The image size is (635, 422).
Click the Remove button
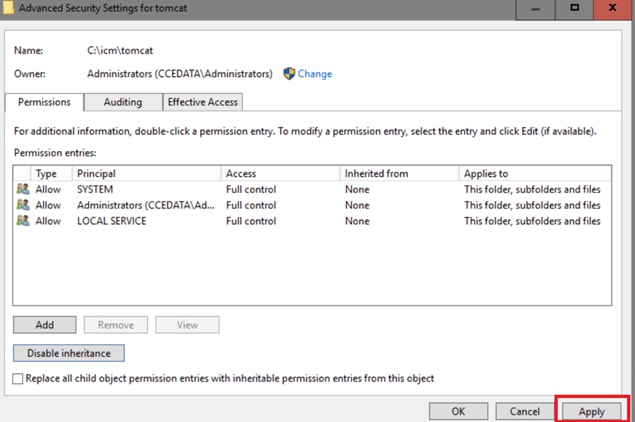coord(116,325)
